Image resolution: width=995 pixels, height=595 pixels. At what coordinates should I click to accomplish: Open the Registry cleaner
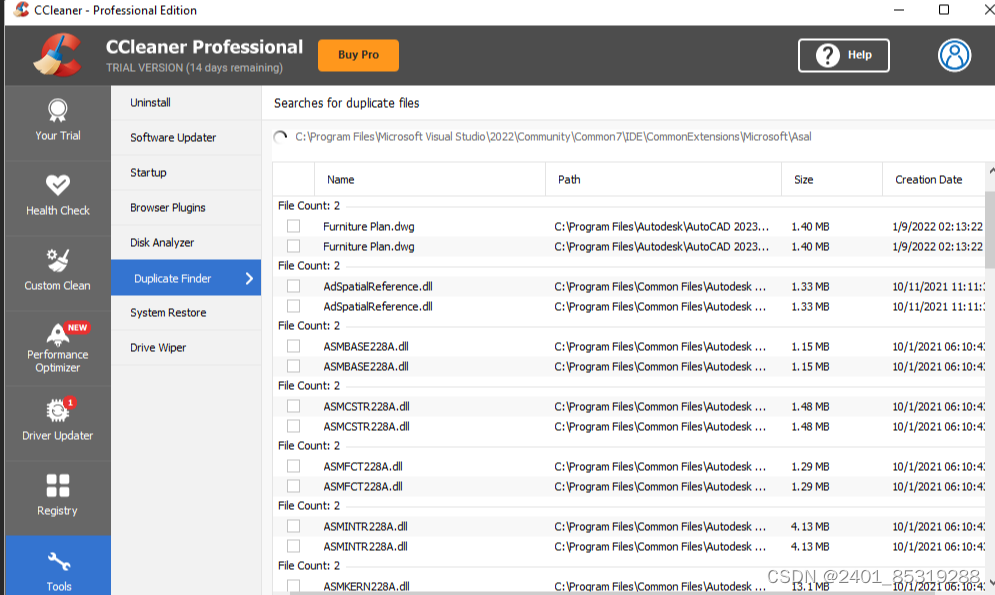pyautogui.click(x=57, y=497)
